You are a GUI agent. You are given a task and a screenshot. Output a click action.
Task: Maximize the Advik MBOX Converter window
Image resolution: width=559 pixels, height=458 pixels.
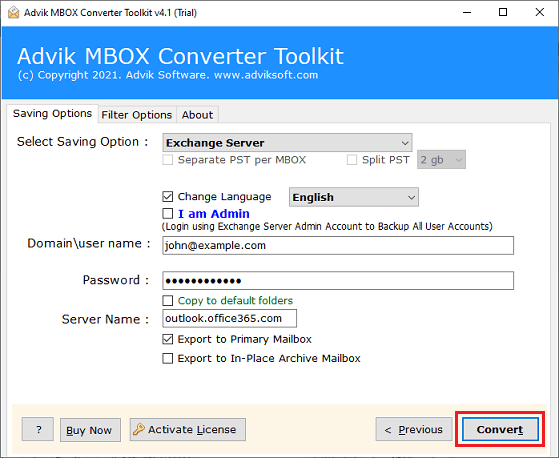(x=503, y=12)
